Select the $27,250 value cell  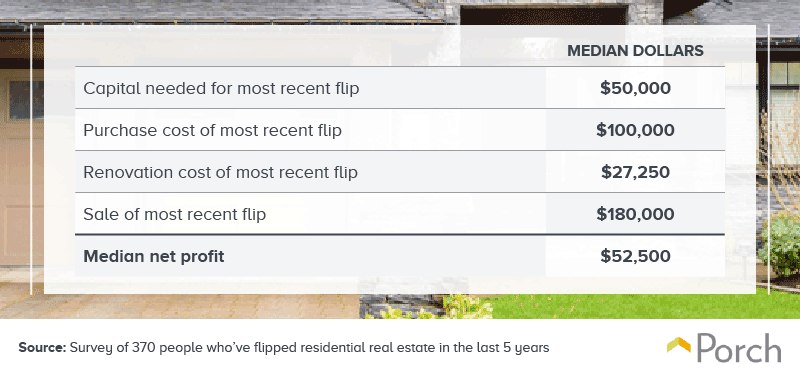(635, 172)
